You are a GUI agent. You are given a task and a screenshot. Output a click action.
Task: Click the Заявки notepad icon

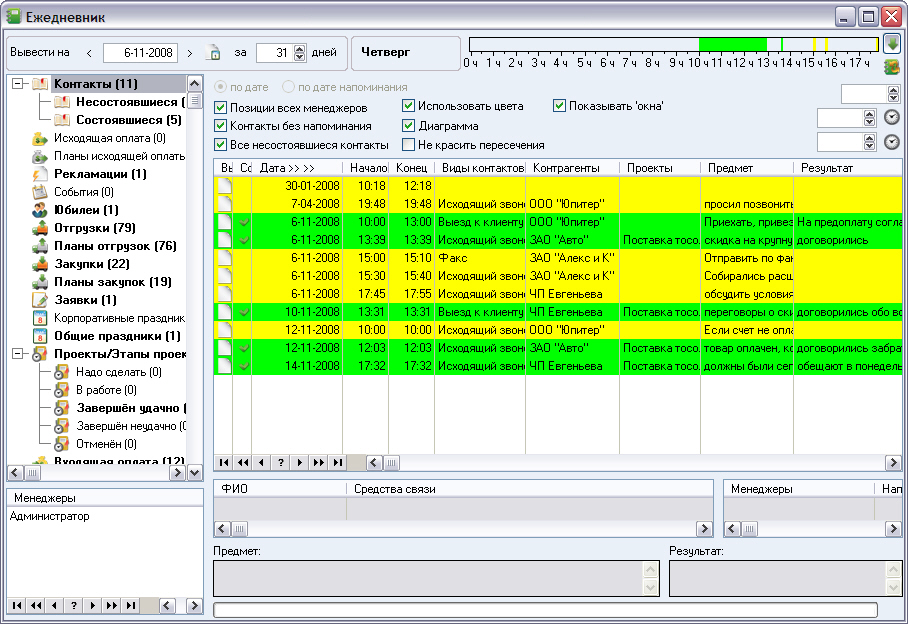(40, 300)
